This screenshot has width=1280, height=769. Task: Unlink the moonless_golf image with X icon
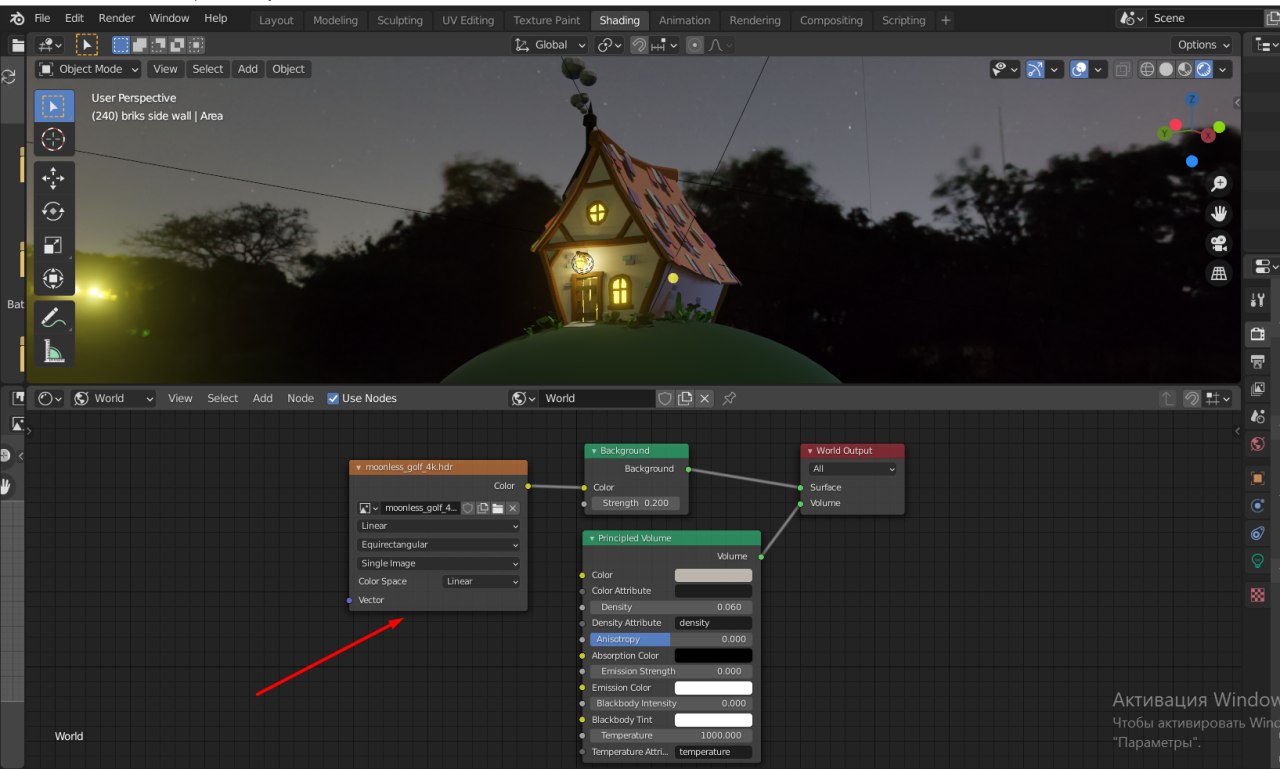point(512,508)
